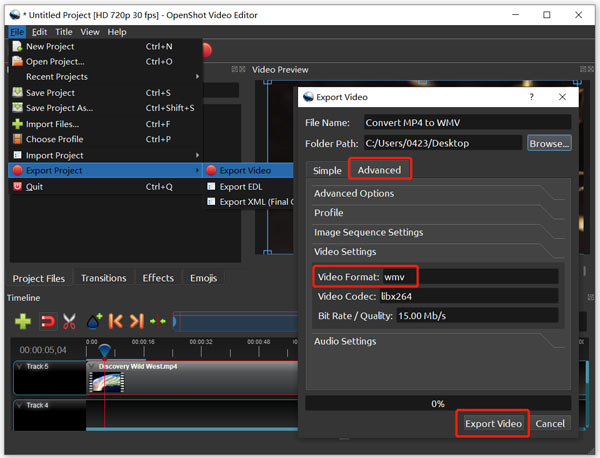
Task: Click the OpenShot logo in title bar
Action: pyautogui.click(x=15, y=15)
